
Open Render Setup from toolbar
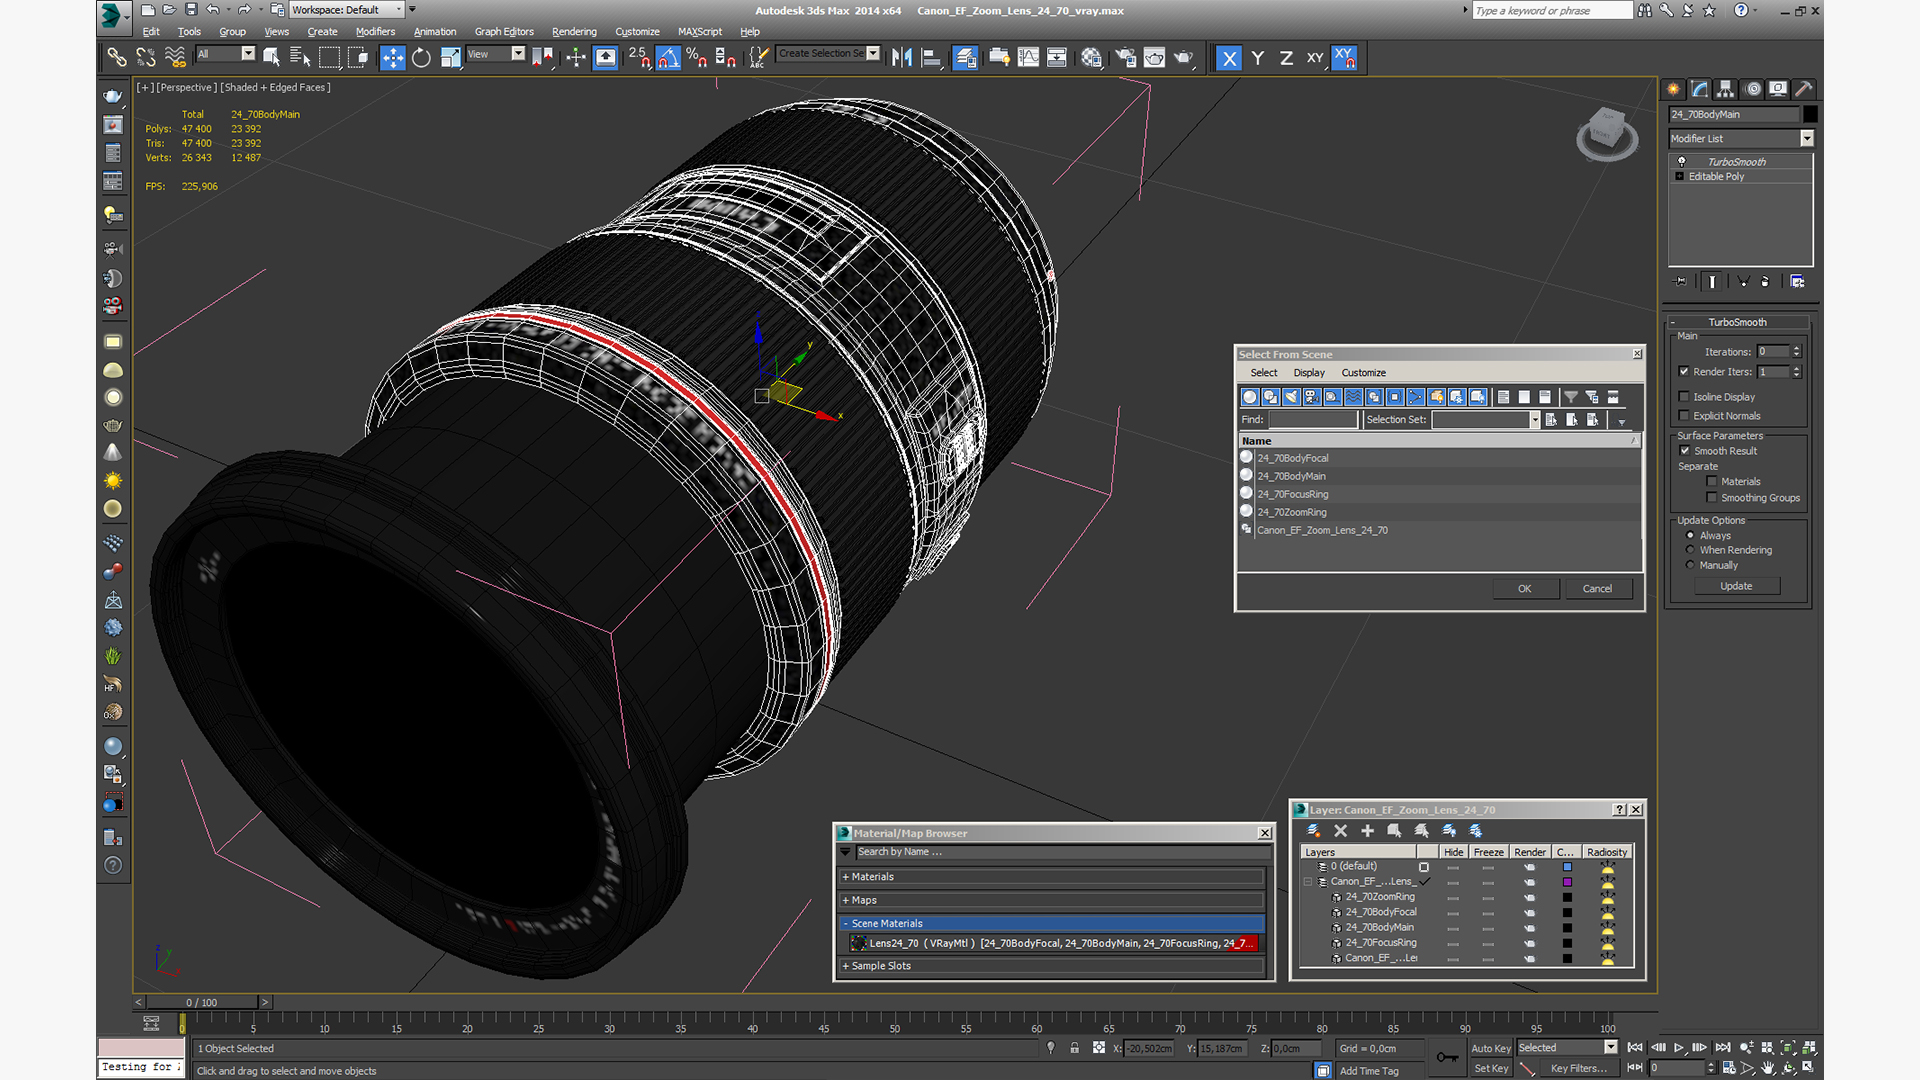tap(1126, 58)
